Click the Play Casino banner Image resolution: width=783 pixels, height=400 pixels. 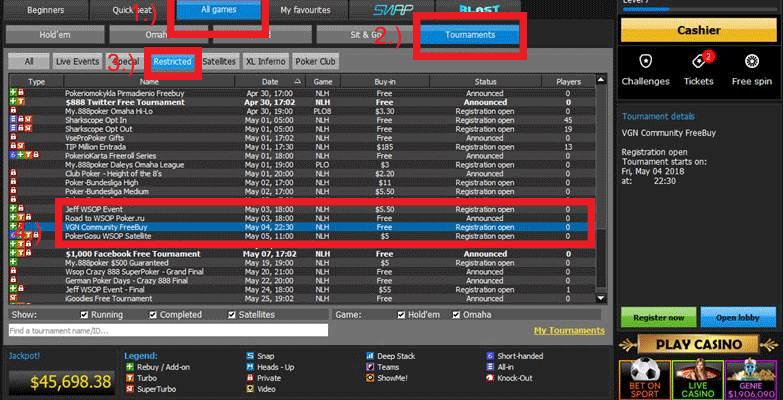pyautogui.click(x=699, y=345)
